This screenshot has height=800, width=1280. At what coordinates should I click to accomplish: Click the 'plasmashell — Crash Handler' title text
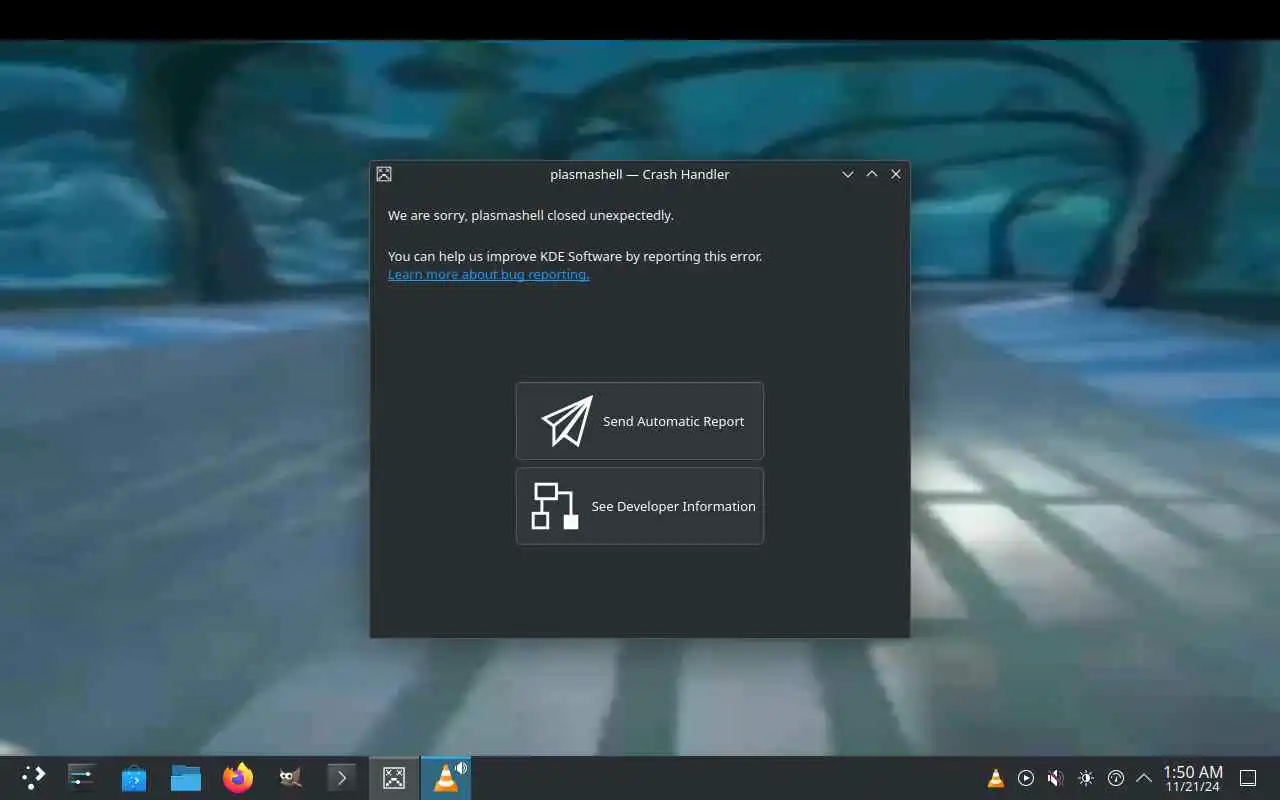pos(640,174)
